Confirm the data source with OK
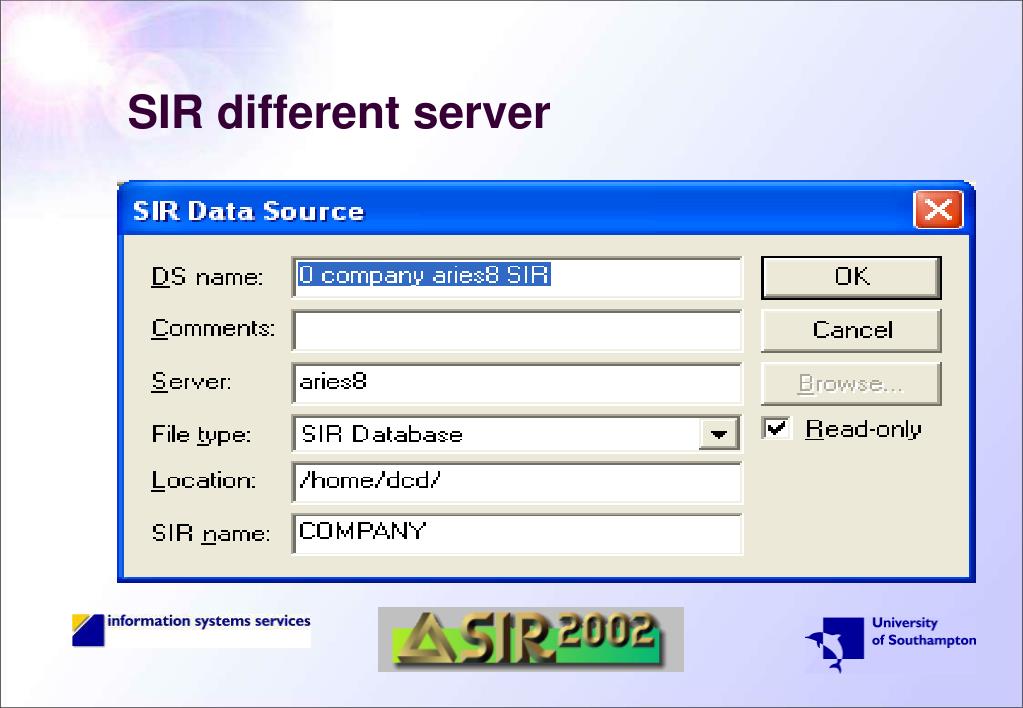This screenshot has height=708, width=1023. (x=851, y=277)
